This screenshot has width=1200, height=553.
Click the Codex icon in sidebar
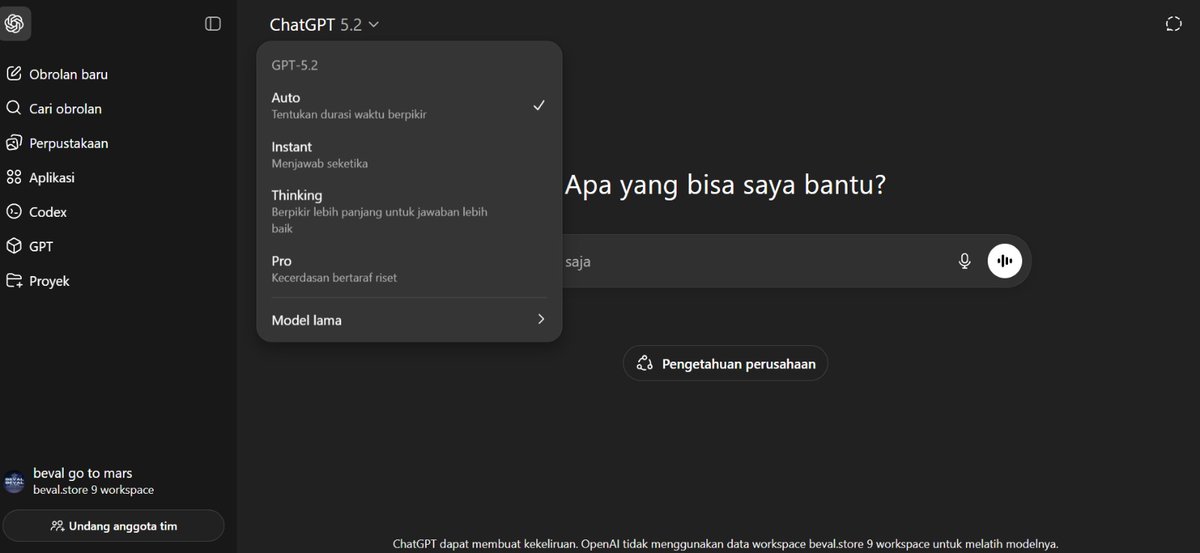click(x=14, y=212)
